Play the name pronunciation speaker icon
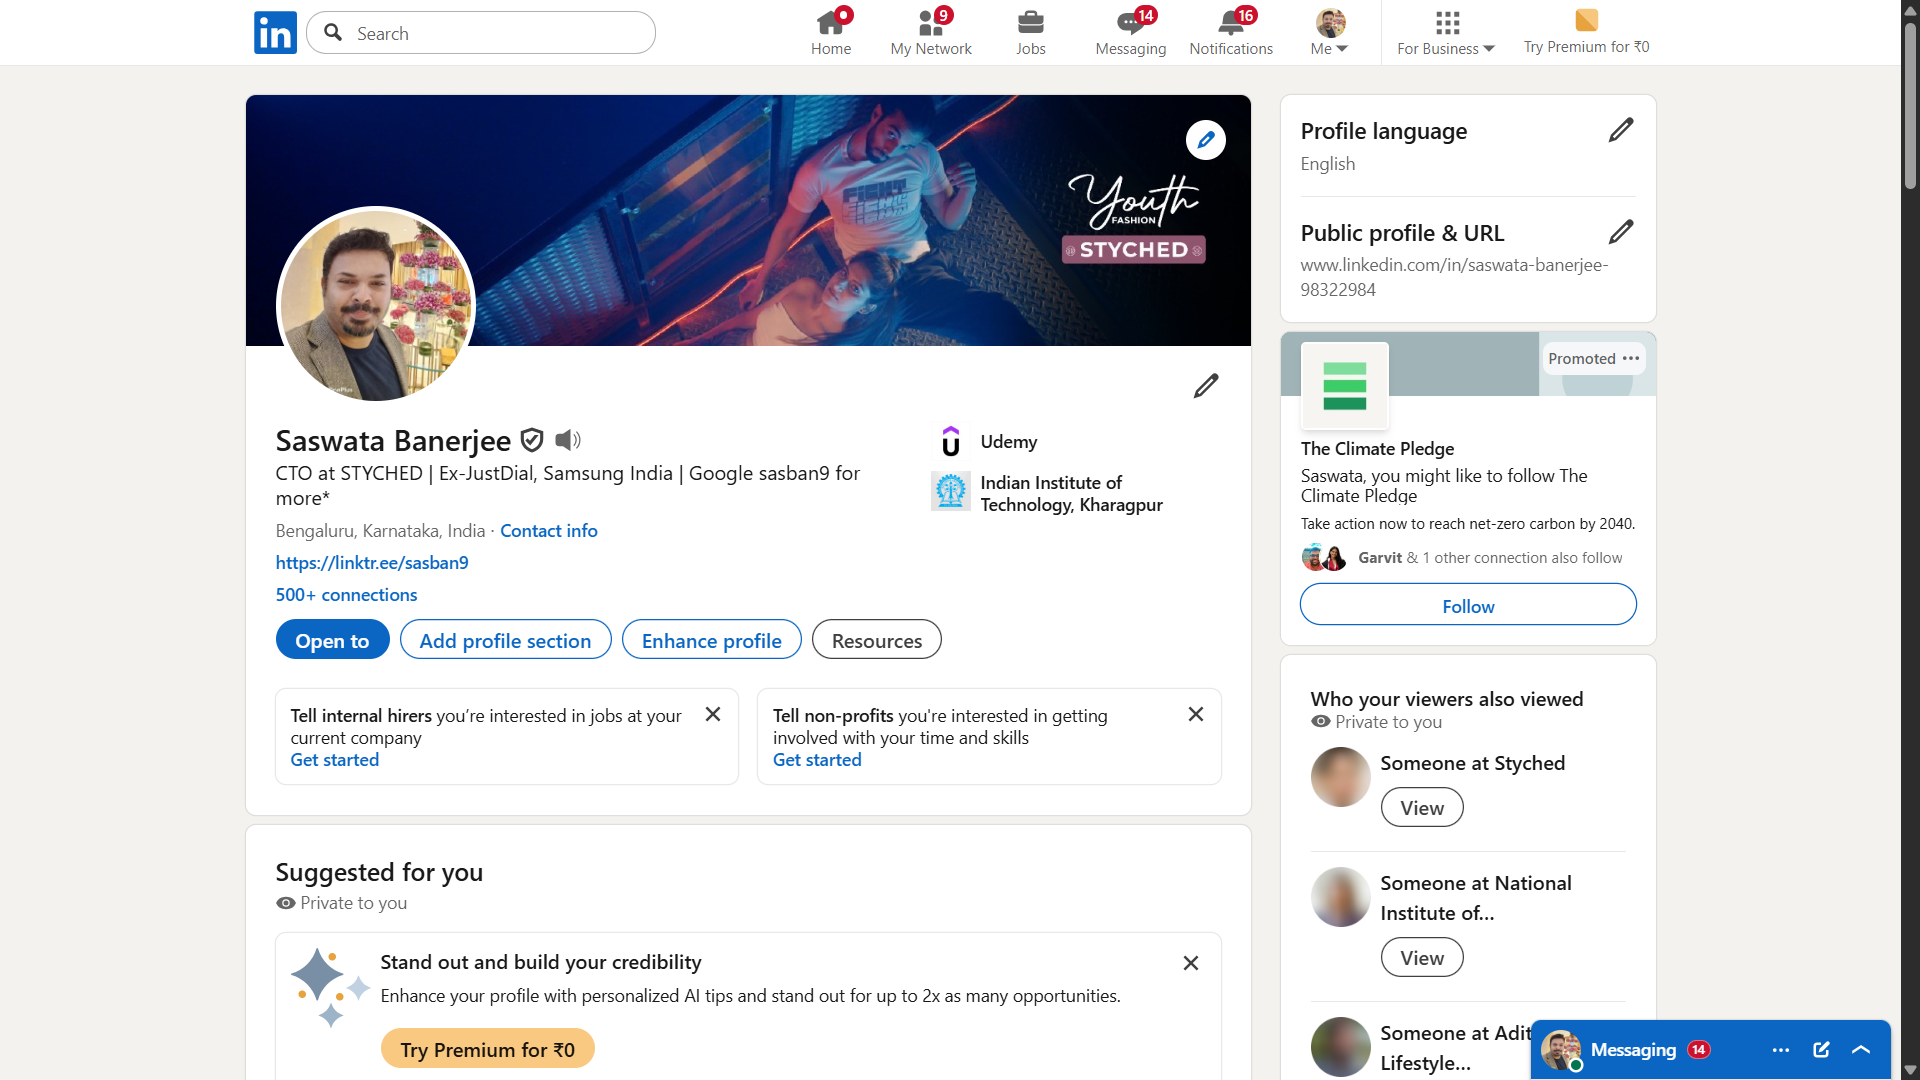 coord(567,440)
